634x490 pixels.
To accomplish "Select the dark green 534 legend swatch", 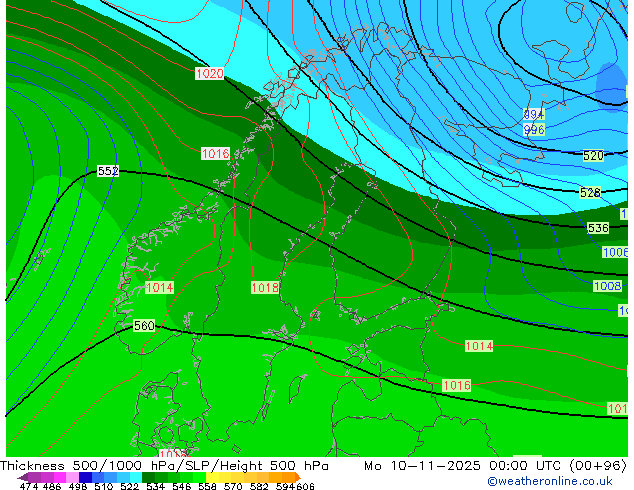I will click(148, 477).
